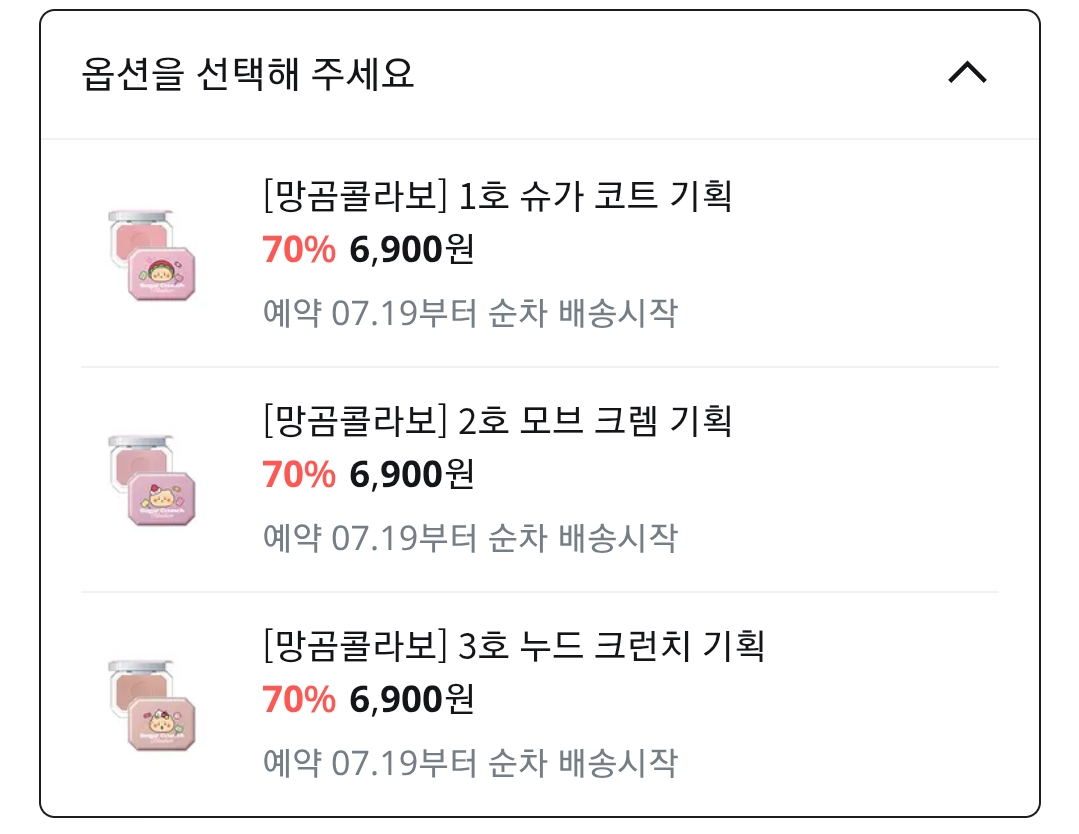
Task: Click the 옵션을 선택해 주세요 dropdown header
Action: click(x=540, y=74)
